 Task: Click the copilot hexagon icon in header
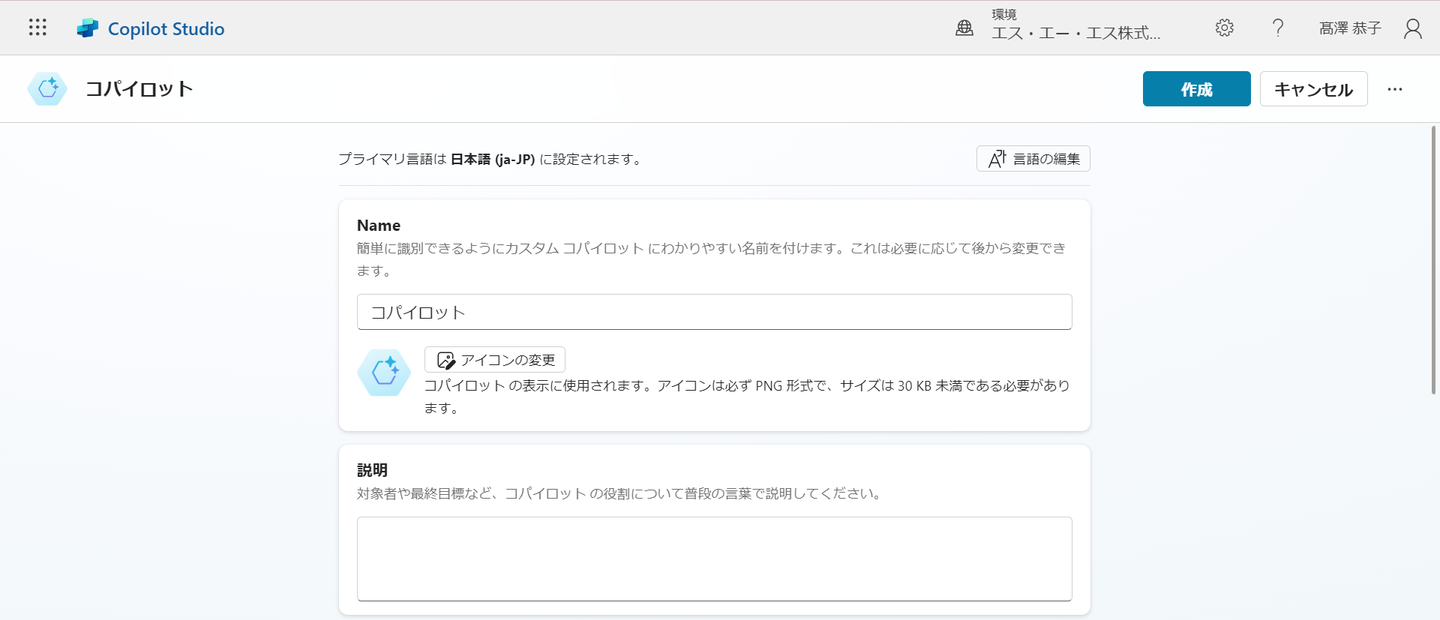(47, 89)
